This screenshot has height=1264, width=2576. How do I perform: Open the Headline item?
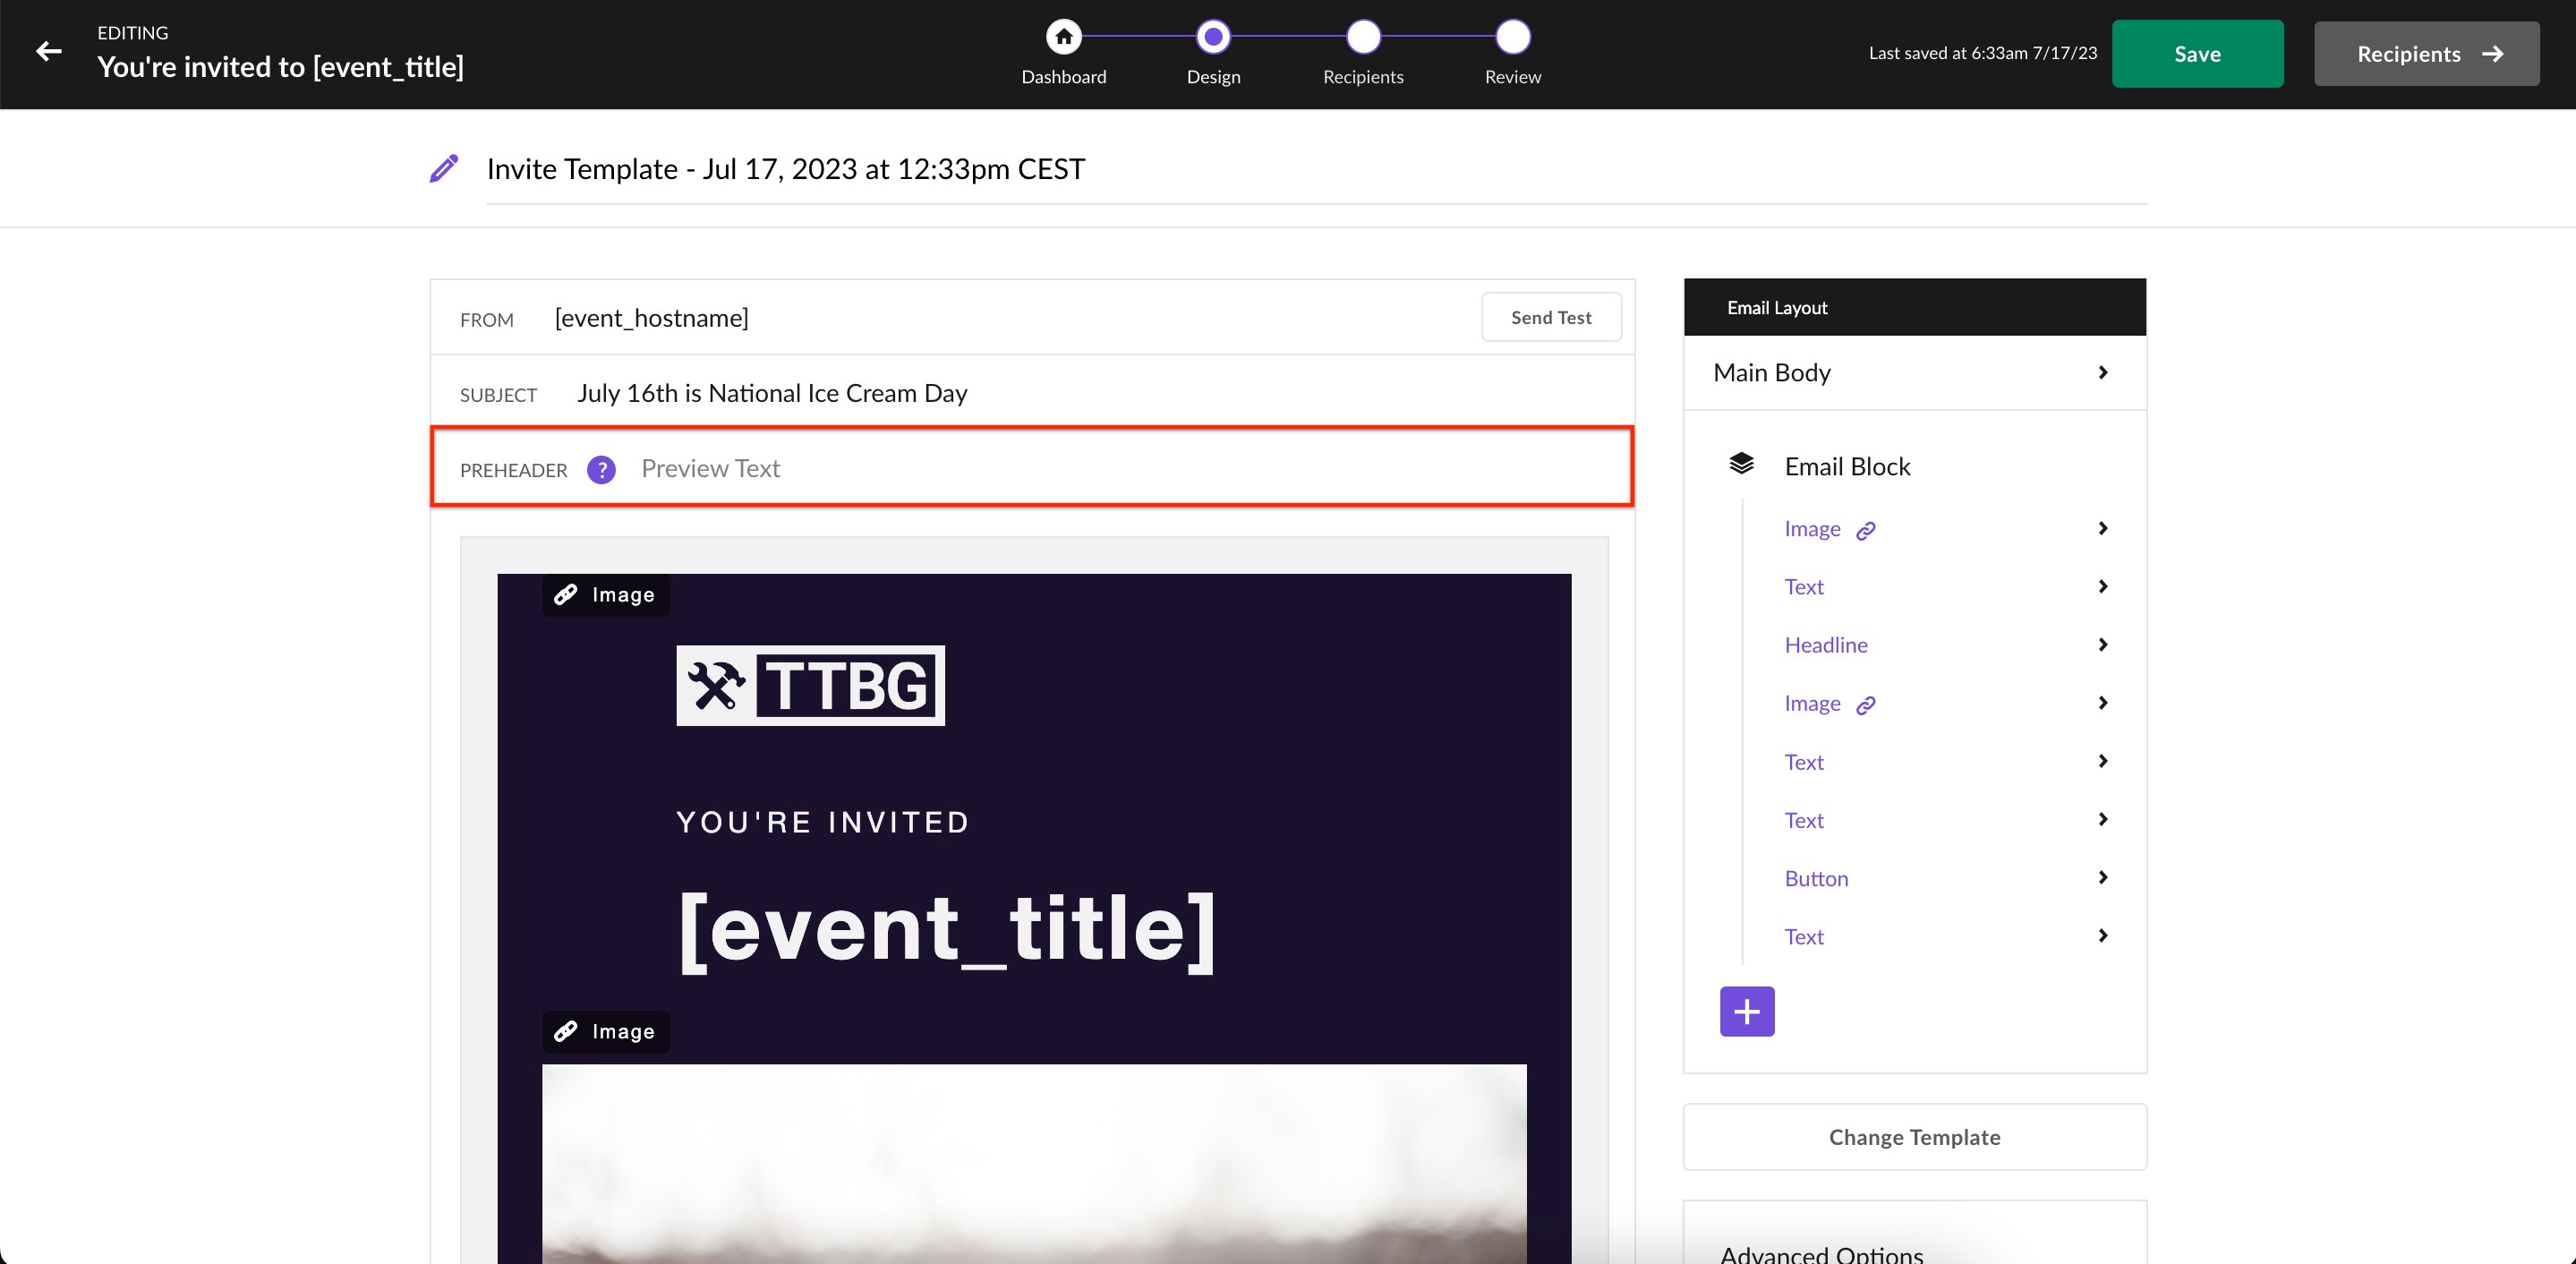(1826, 645)
